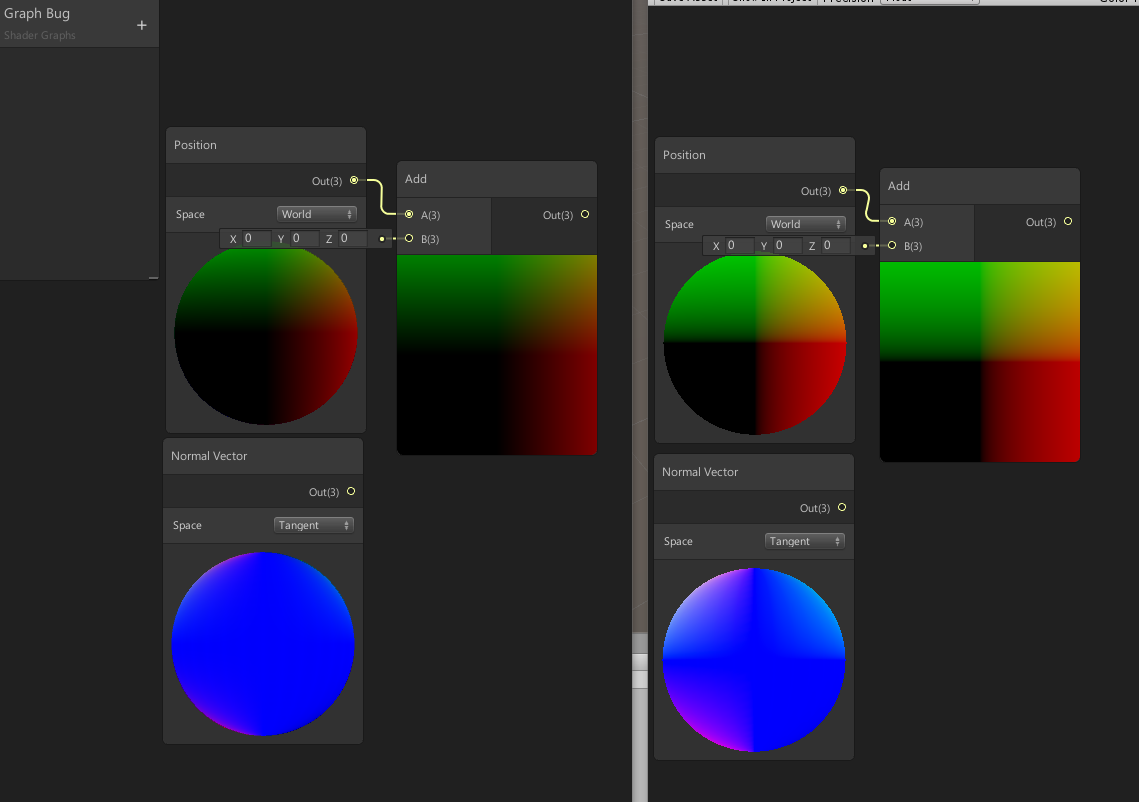Click the A(3) input port on the right Add node
Viewport: 1139px width, 802px height.
click(x=892, y=222)
